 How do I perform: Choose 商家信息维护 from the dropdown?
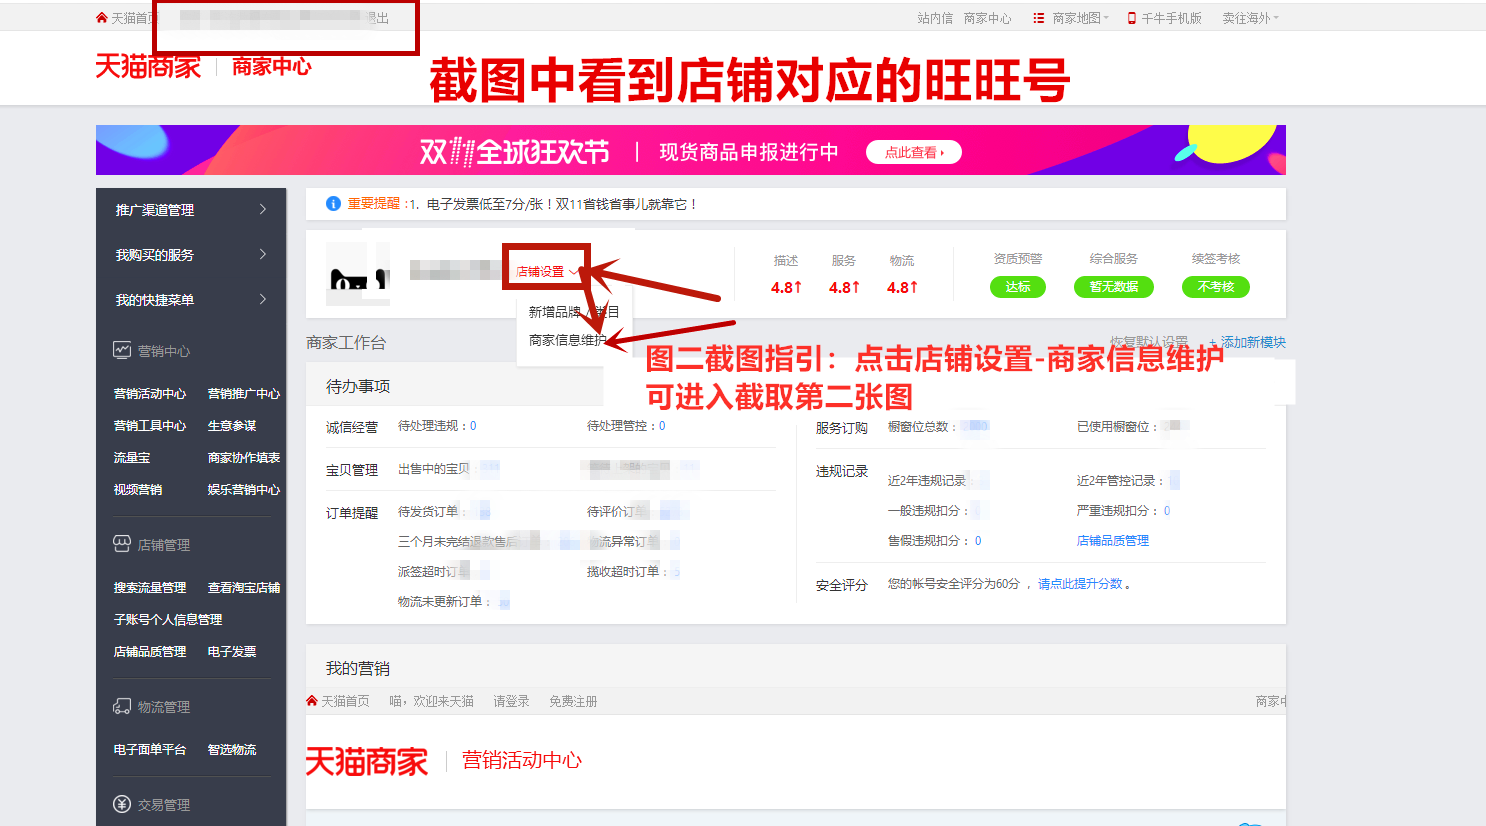568,340
